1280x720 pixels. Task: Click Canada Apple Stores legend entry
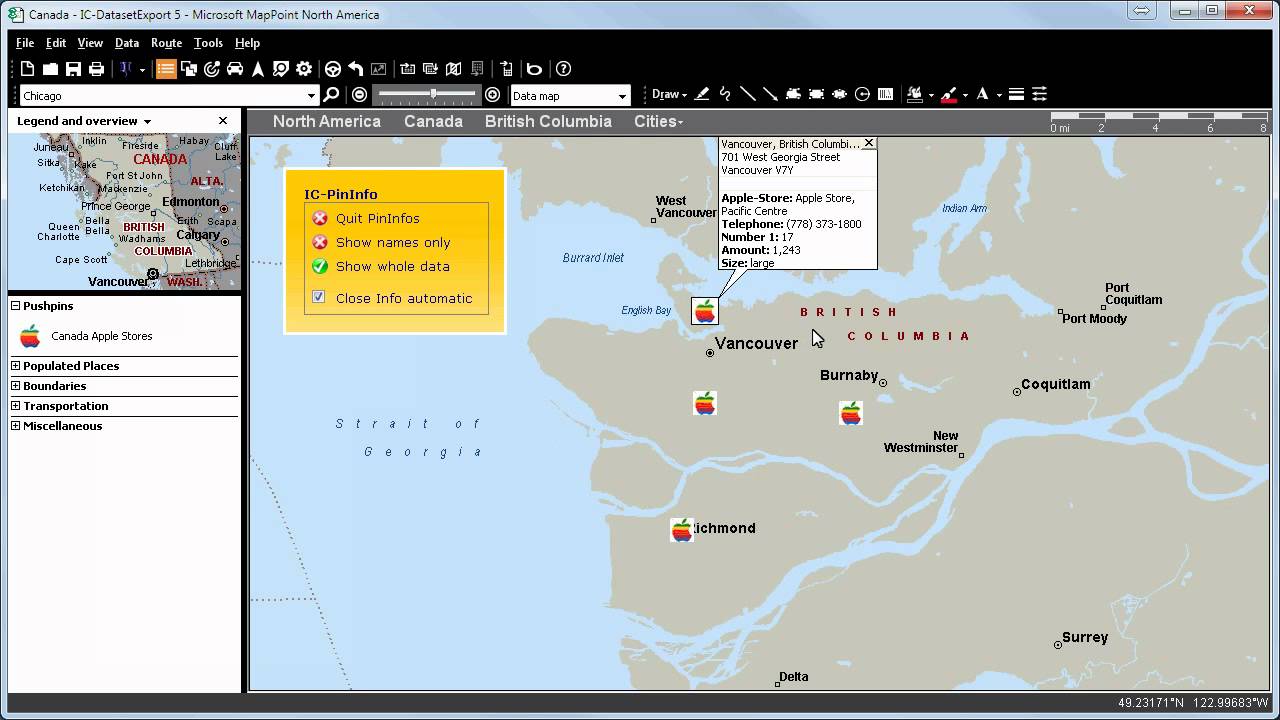tap(102, 336)
